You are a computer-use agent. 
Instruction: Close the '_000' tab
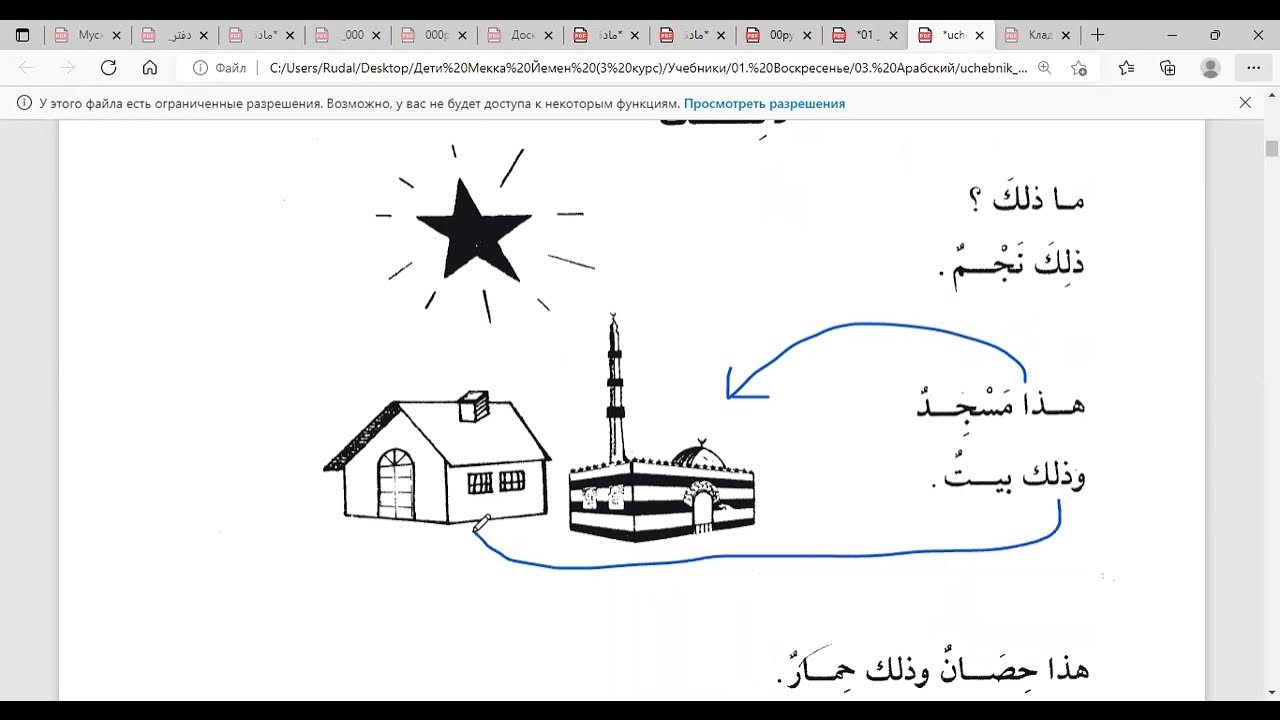[x=377, y=35]
